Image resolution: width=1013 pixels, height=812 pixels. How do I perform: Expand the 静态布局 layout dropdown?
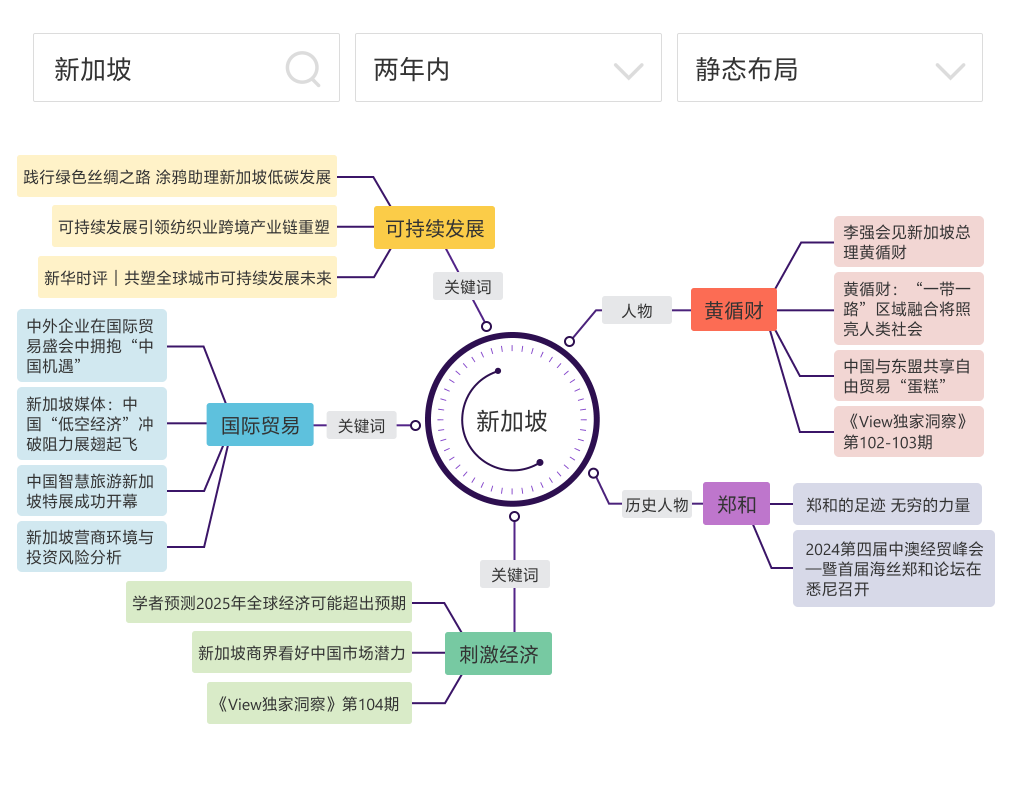(829, 68)
